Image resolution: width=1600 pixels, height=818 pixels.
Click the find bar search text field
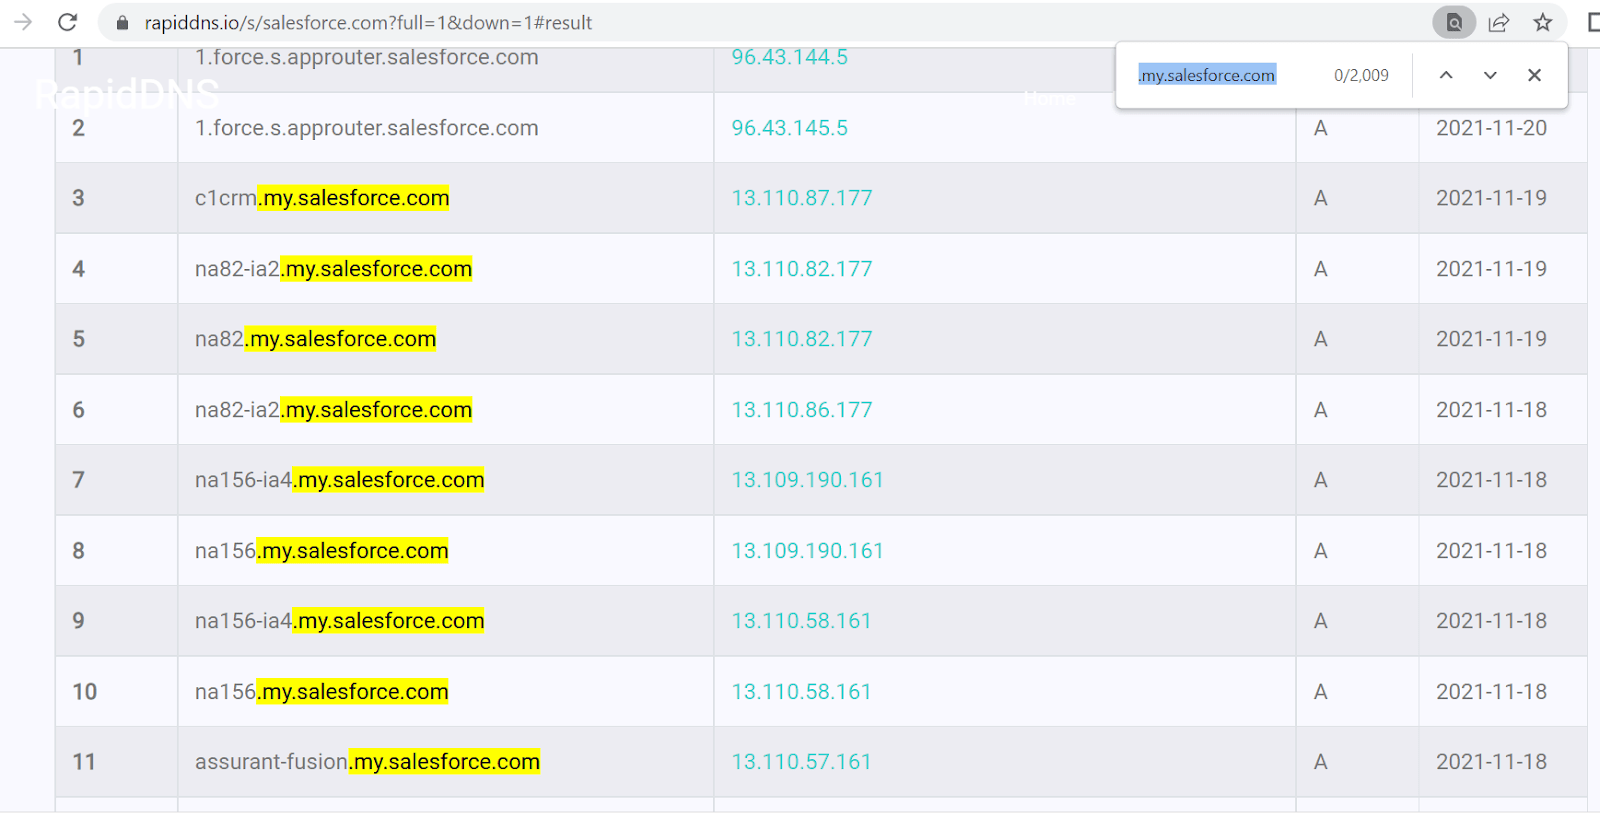coord(1207,75)
